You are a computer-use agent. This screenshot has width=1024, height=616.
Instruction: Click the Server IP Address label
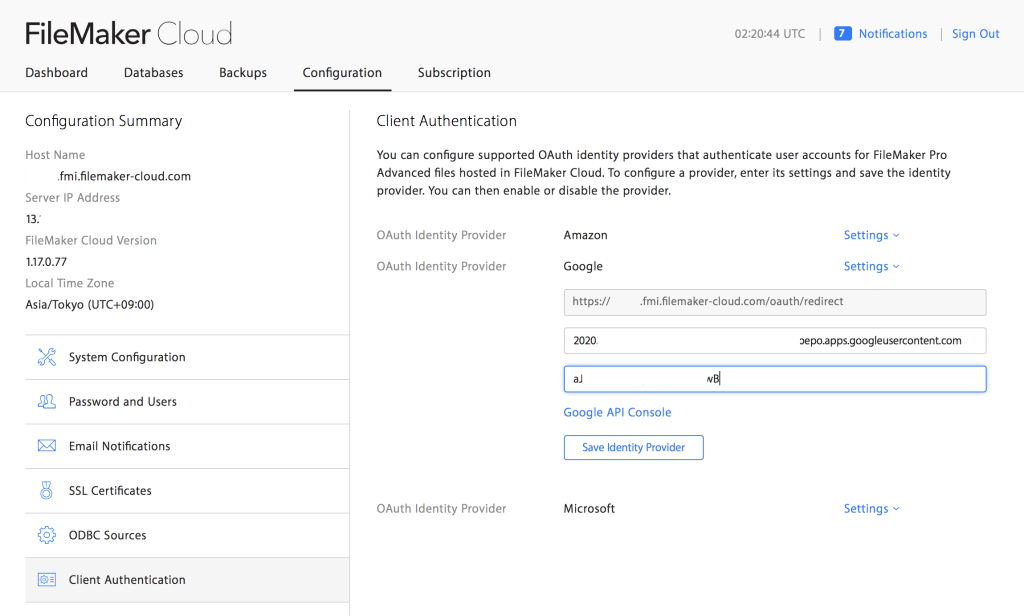click(x=72, y=198)
